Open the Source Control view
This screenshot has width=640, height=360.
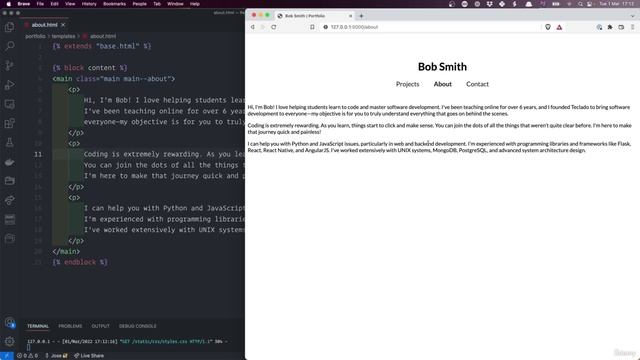9,65
